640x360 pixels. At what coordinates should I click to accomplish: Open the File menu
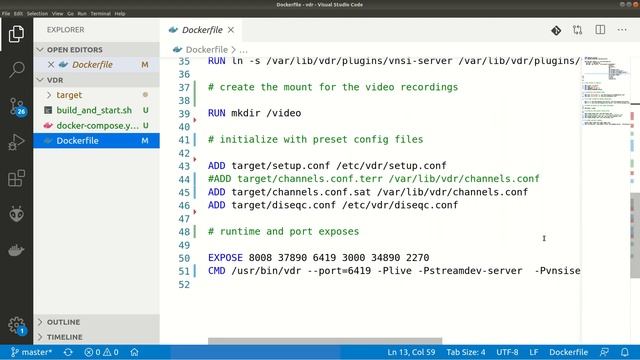[6, 13]
